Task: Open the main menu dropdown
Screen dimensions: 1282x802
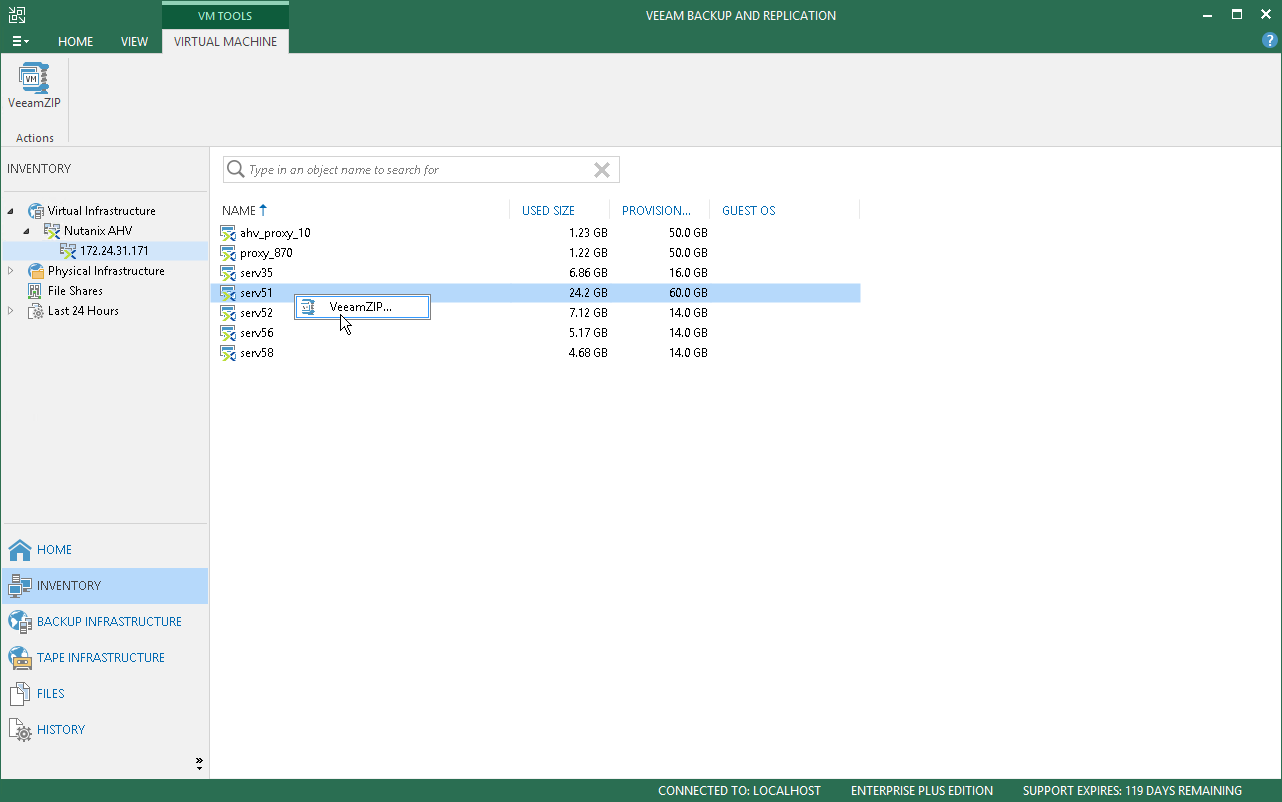Action: pyautogui.click(x=20, y=42)
